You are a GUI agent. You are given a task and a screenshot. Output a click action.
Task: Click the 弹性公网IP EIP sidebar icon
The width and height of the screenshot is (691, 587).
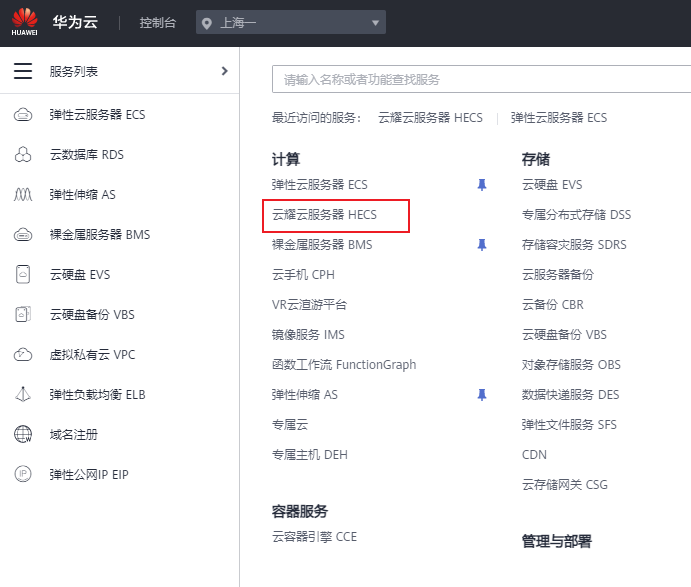[23, 474]
